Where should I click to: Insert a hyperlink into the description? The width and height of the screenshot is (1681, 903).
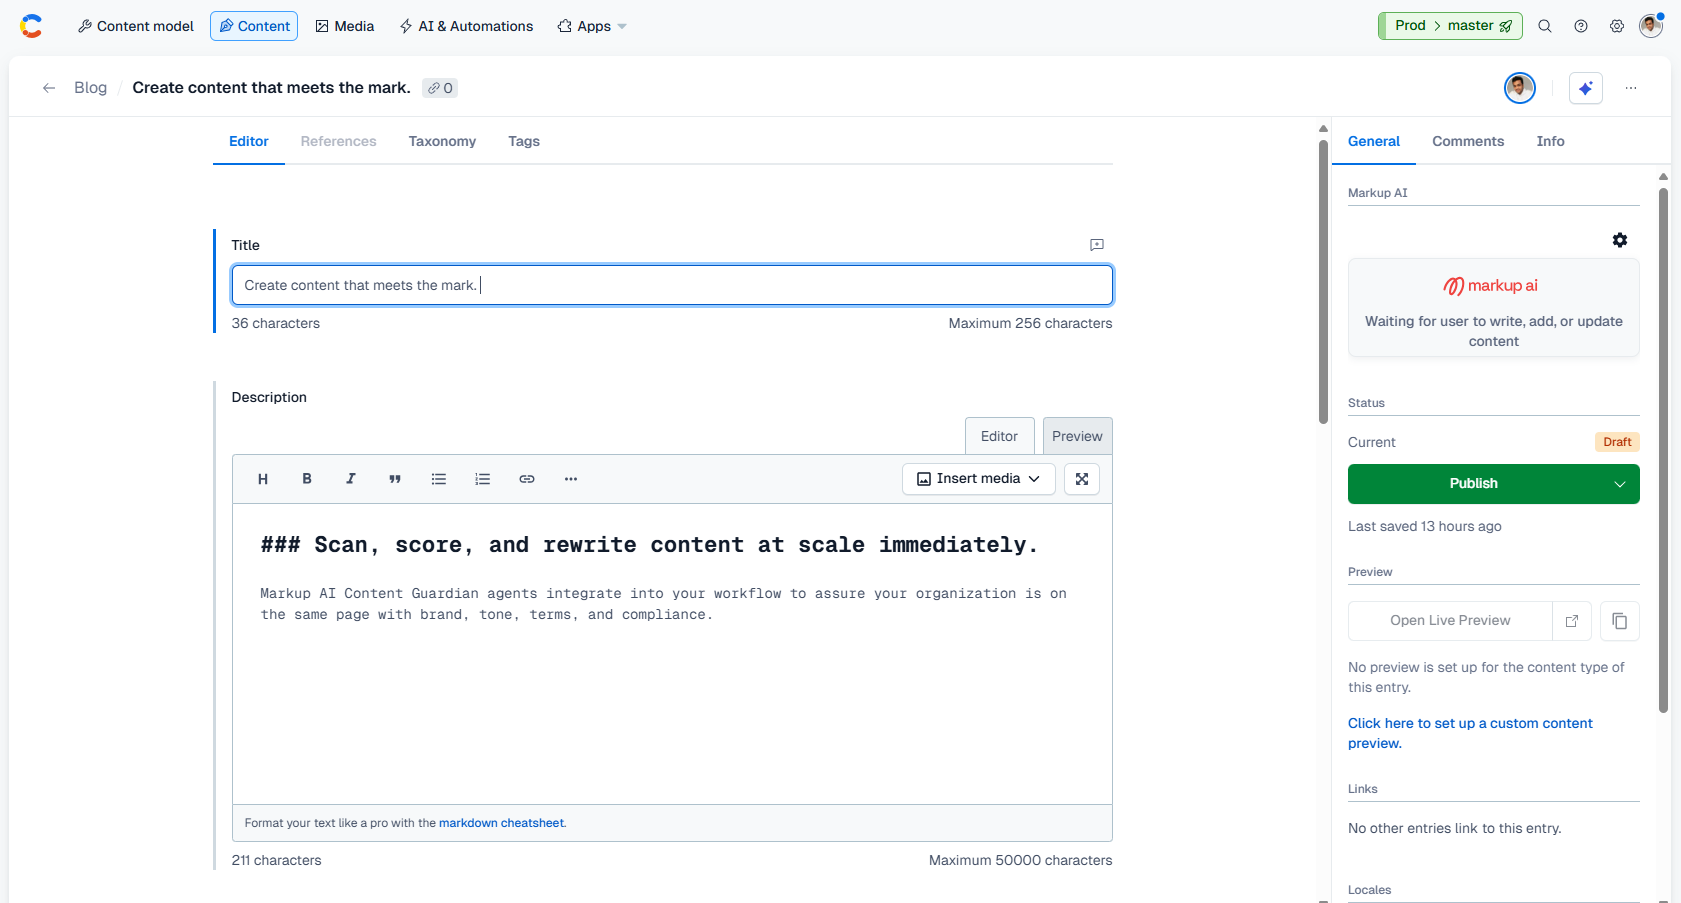527,479
